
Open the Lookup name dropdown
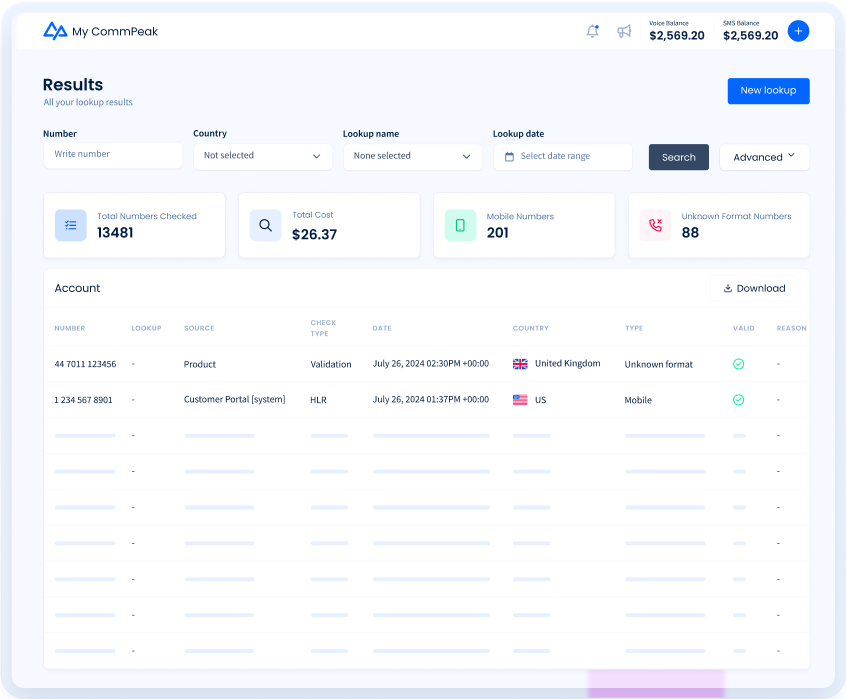coord(412,156)
